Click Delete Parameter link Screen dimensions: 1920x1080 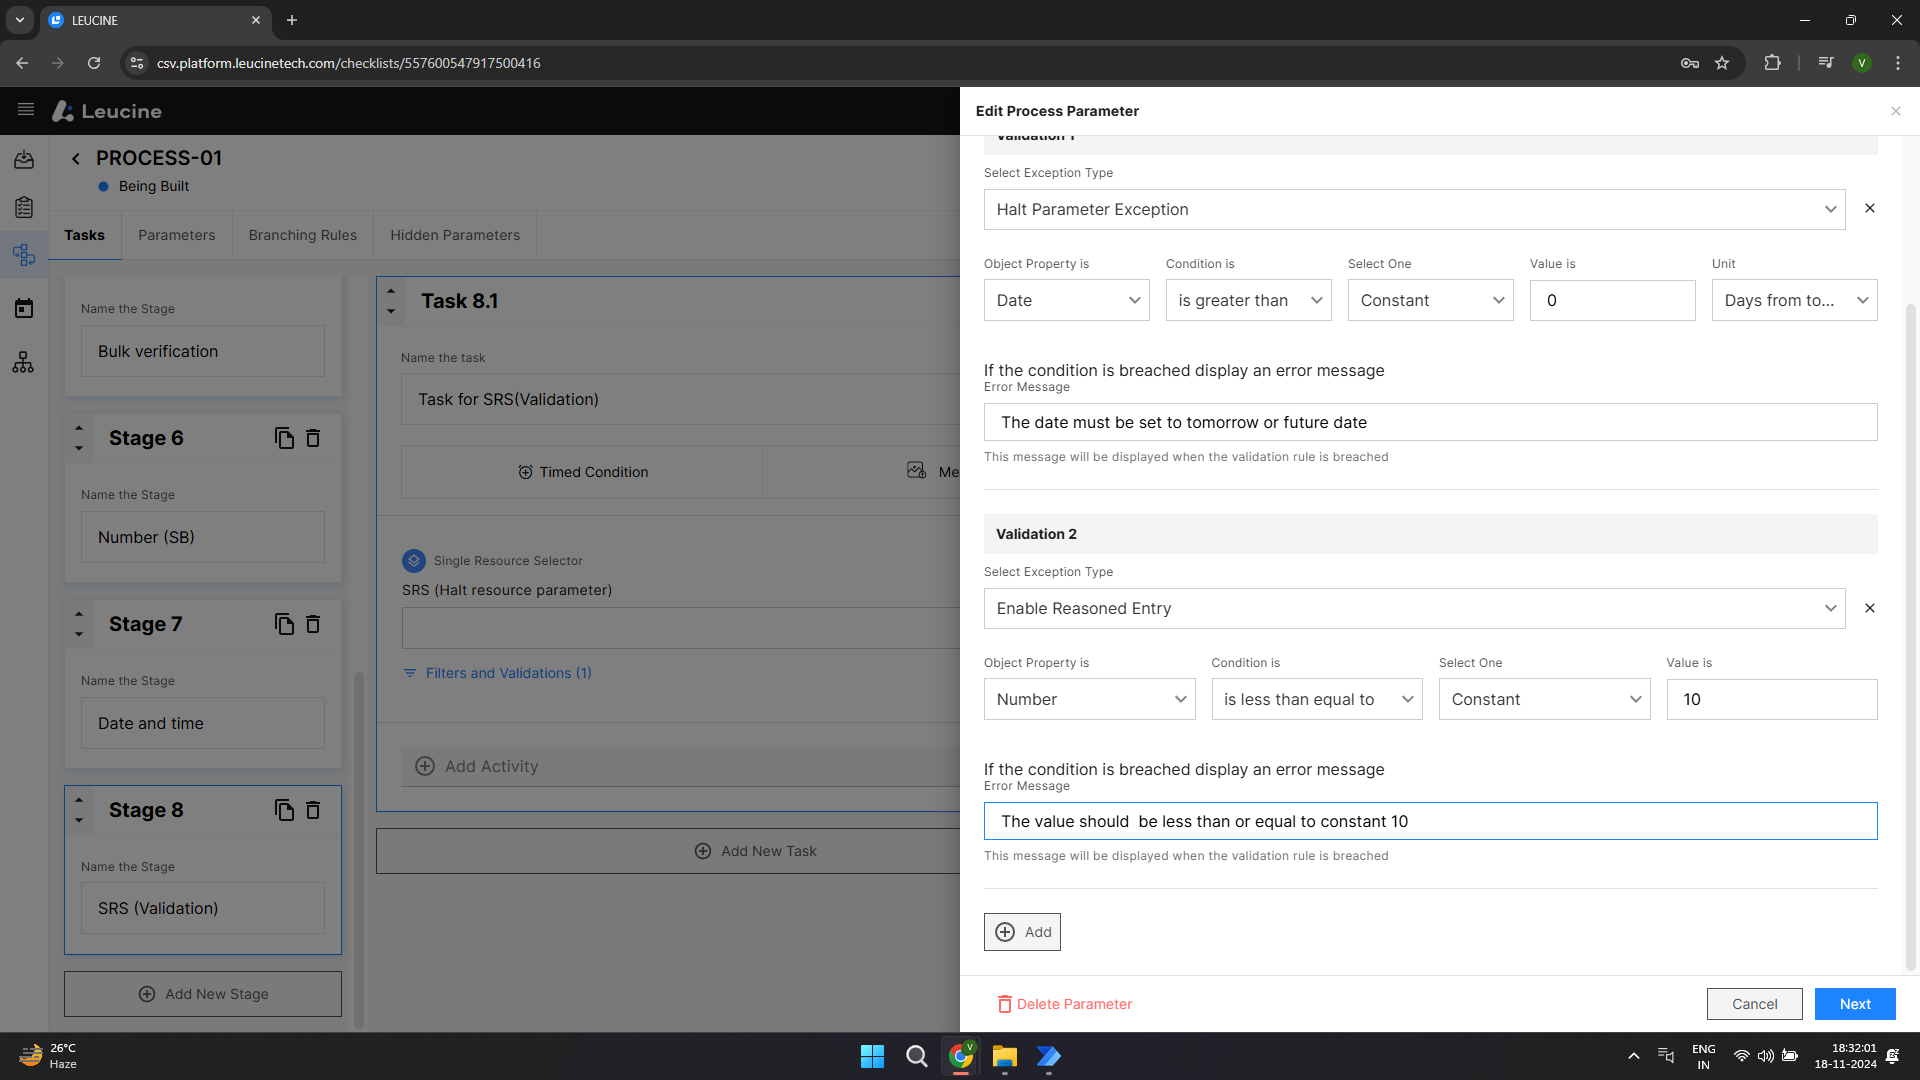tap(1065, 1004)
